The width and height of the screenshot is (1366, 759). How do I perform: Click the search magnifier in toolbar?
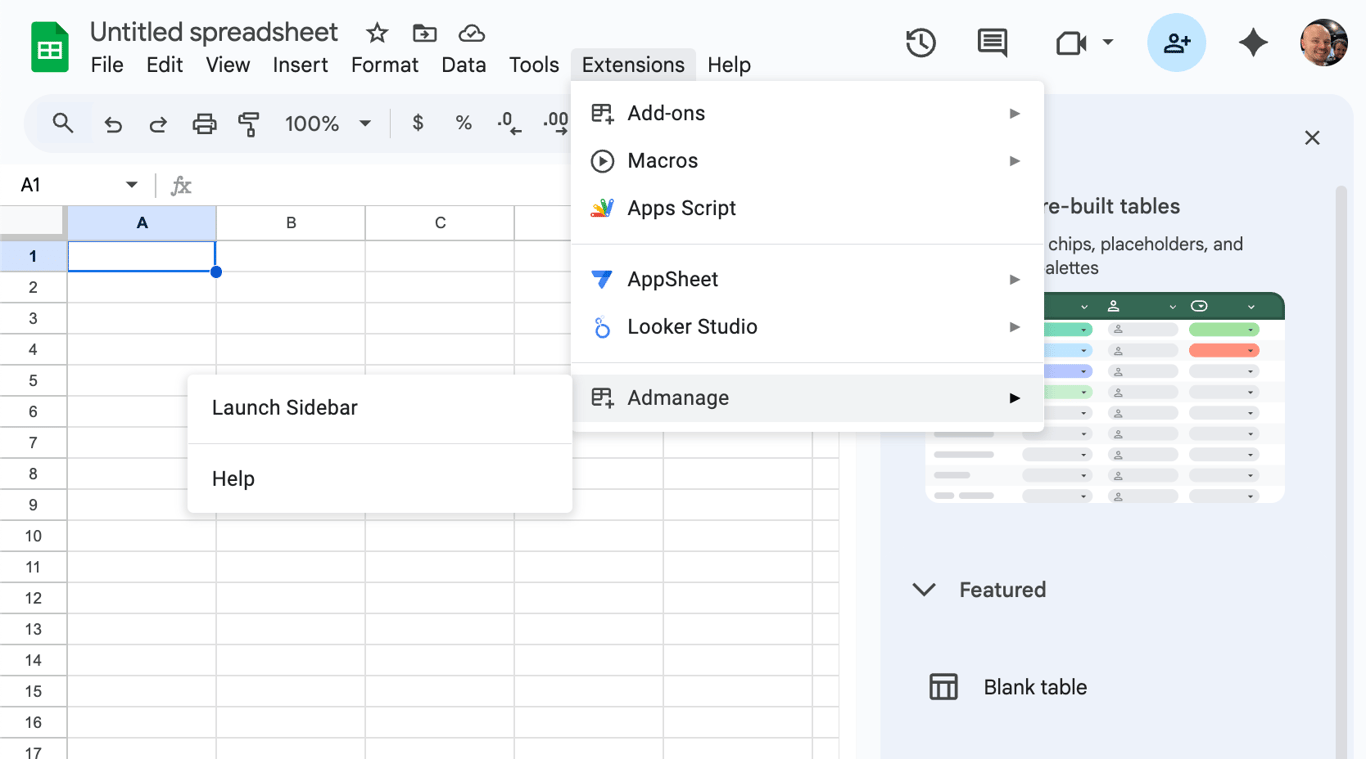pyautogui.click(x=63, y=123)
